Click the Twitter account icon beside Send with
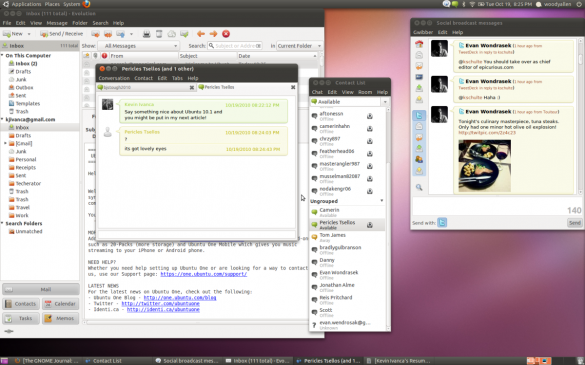 [442, 223]
